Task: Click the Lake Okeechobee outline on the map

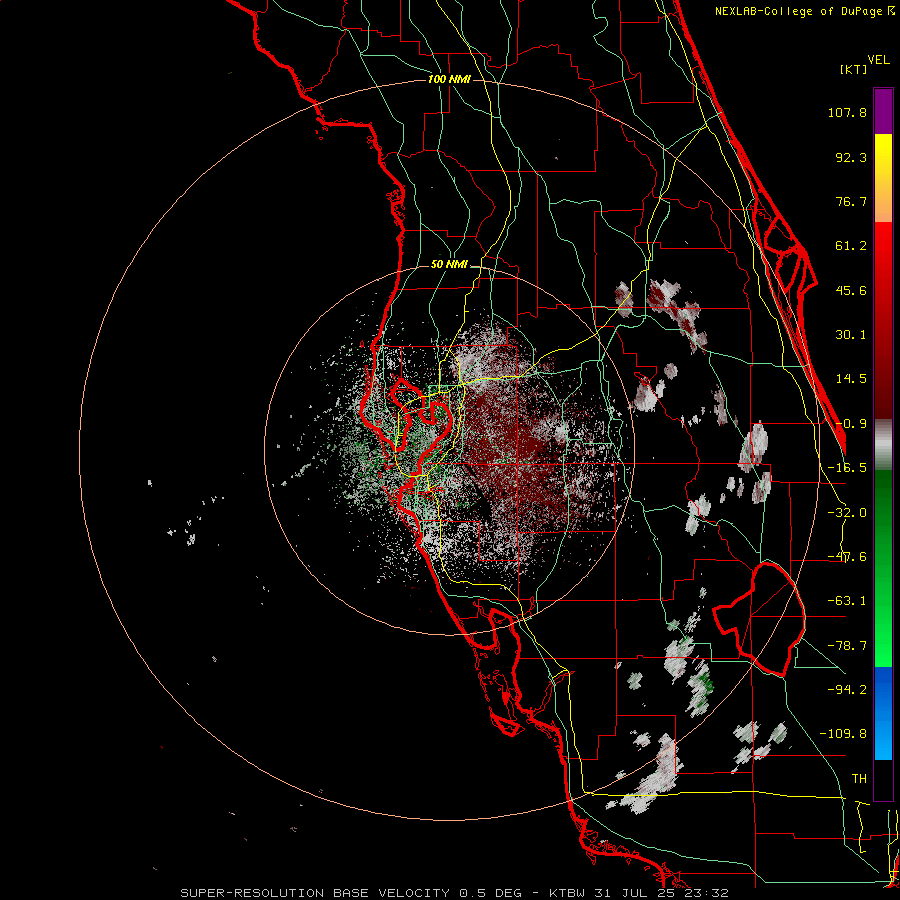Action: tap(759, 619)
